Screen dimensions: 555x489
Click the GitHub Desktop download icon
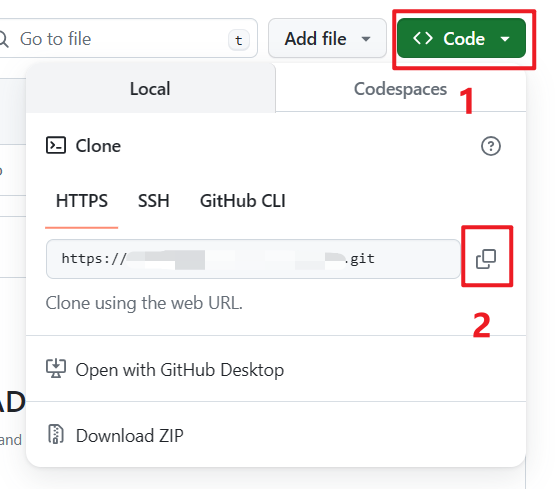[56, 369]
